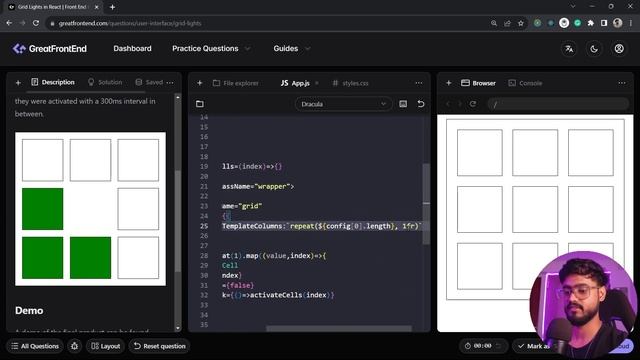
Task: Click the folder icon in editor toolbar
Action: pos(200,104)
